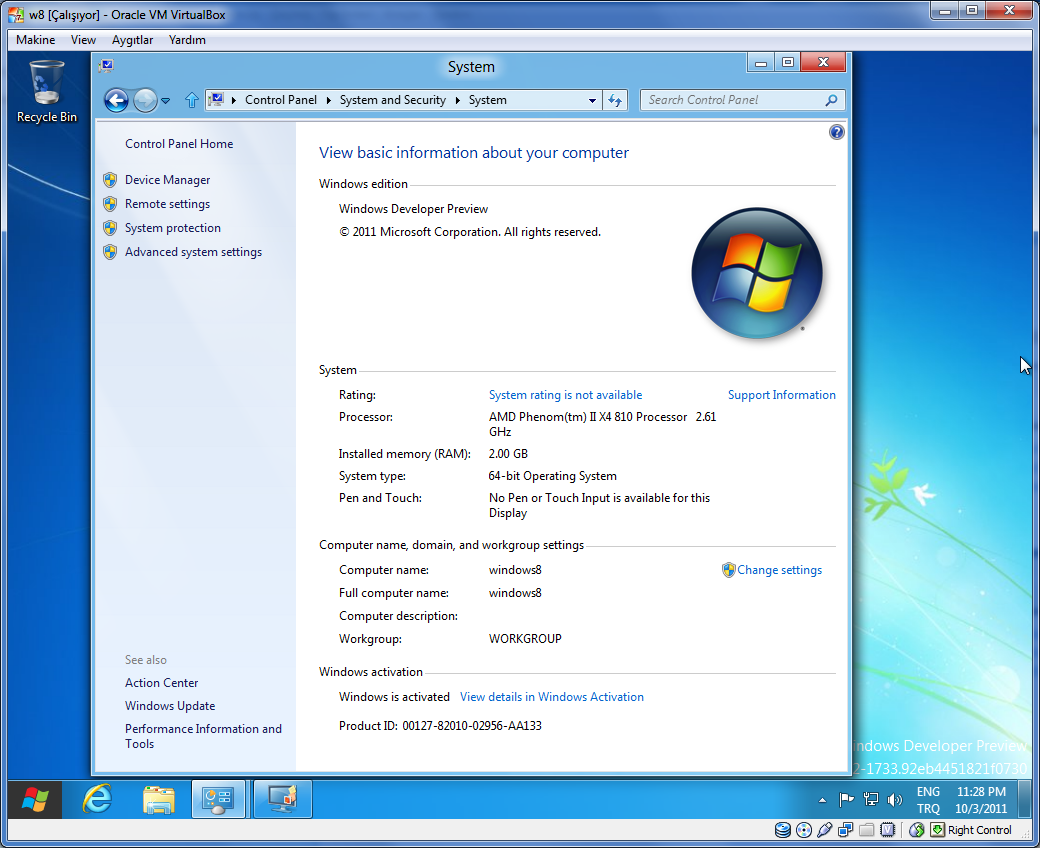The height and width of the screenshot is (848, 1040).
Task: Click the back navigation button
Action: [x=116, y=100]
